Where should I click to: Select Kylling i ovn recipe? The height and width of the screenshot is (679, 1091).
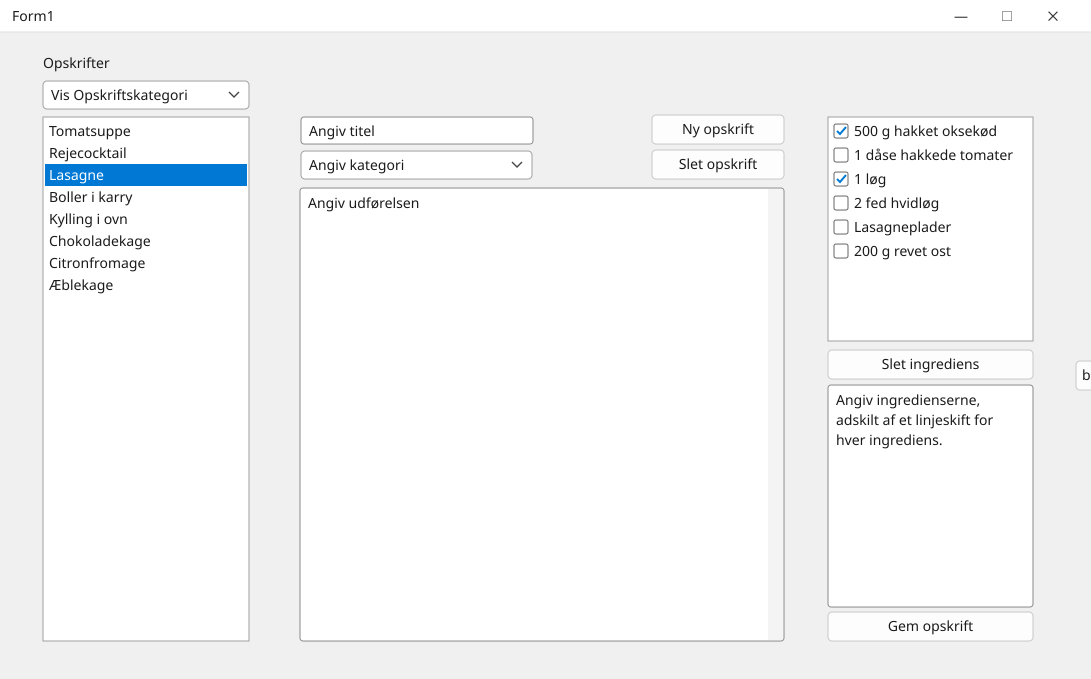click(x=146, y=219)
